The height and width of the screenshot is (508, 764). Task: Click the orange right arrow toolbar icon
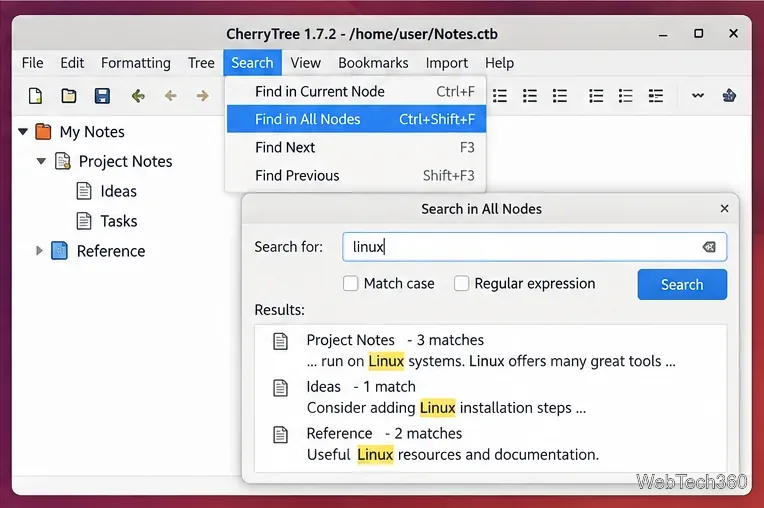click(203, 95)
